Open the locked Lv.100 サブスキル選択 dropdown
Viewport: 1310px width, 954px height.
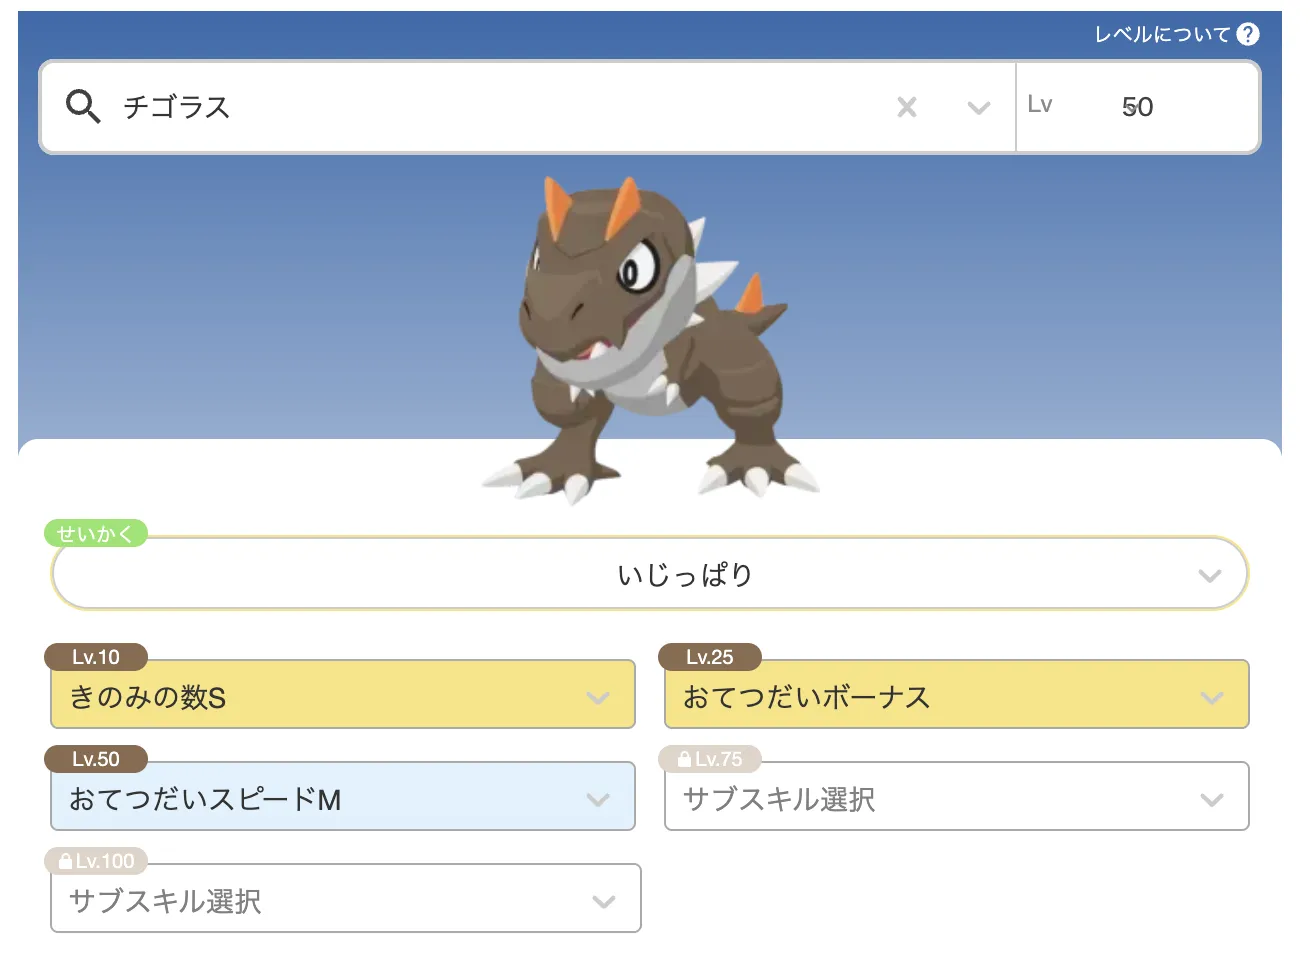(x=346, y=898)
